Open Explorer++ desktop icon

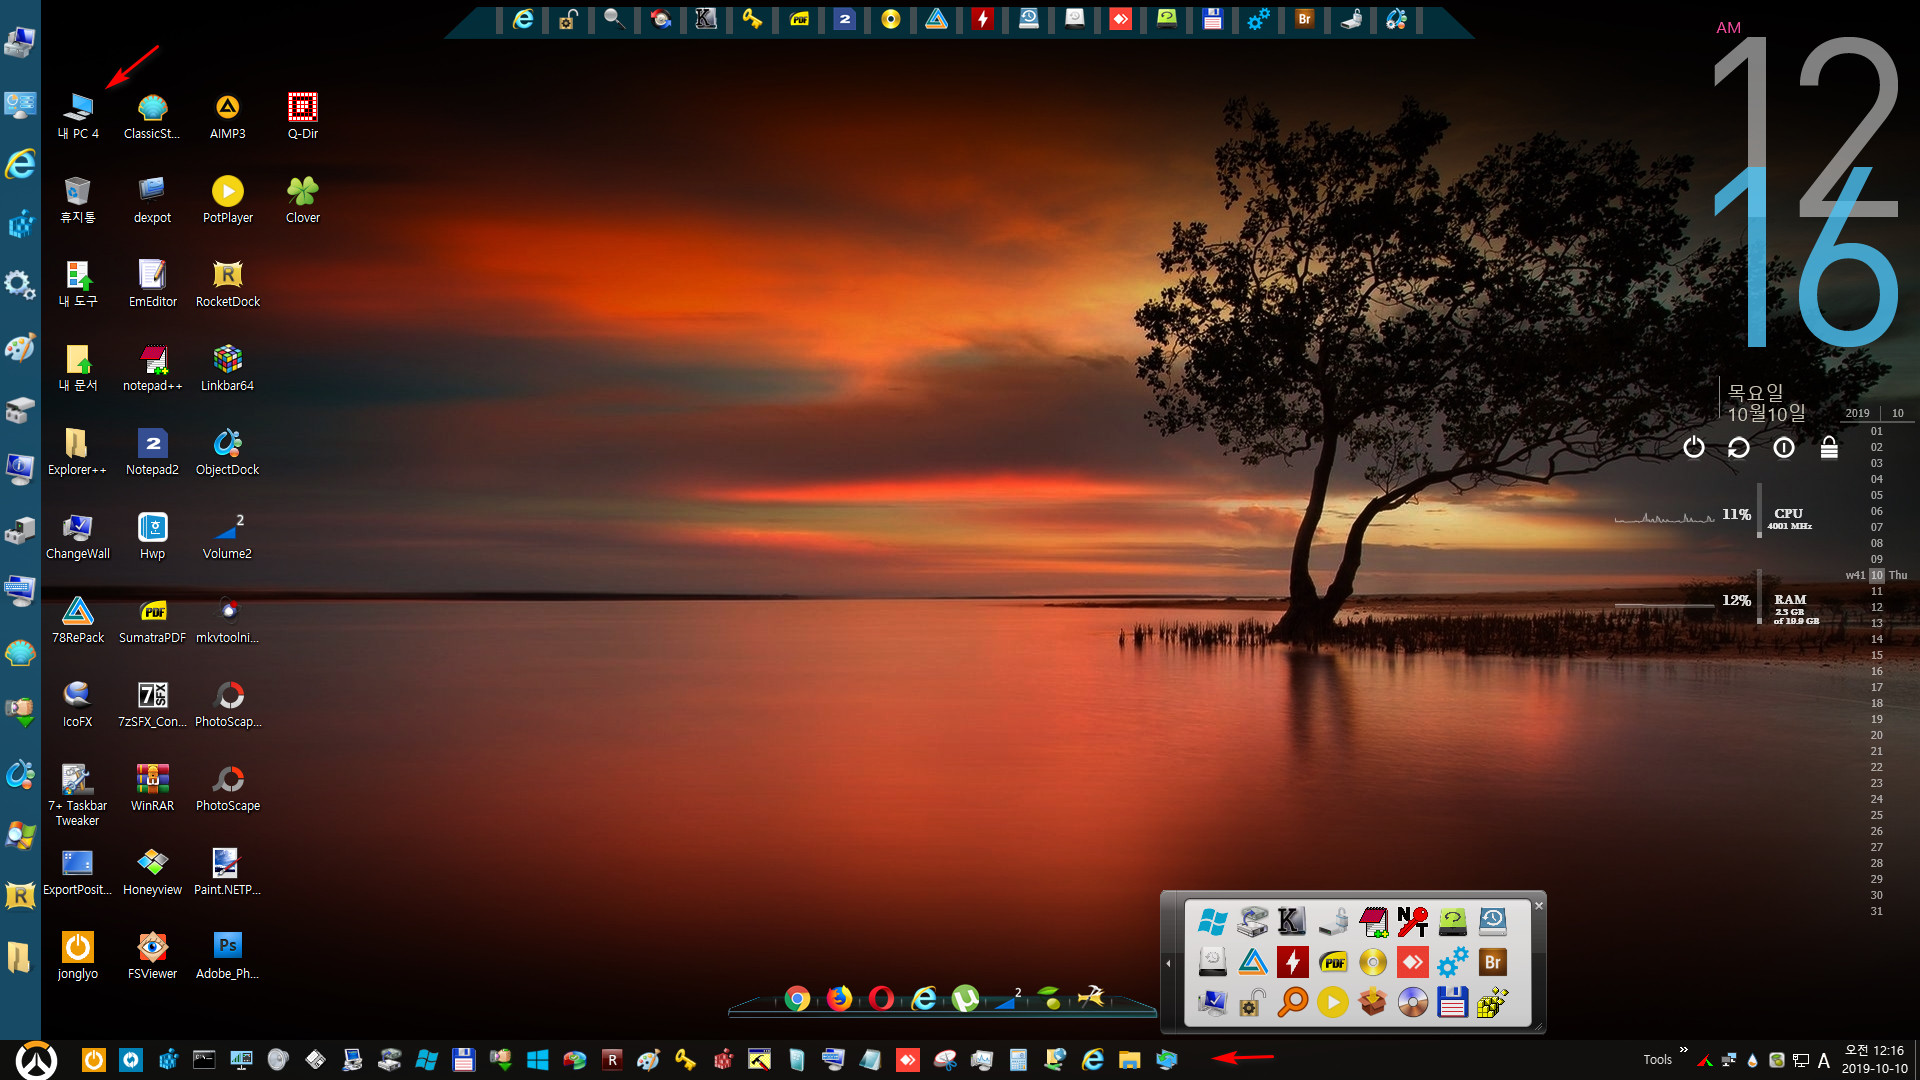tap(78, 451)
